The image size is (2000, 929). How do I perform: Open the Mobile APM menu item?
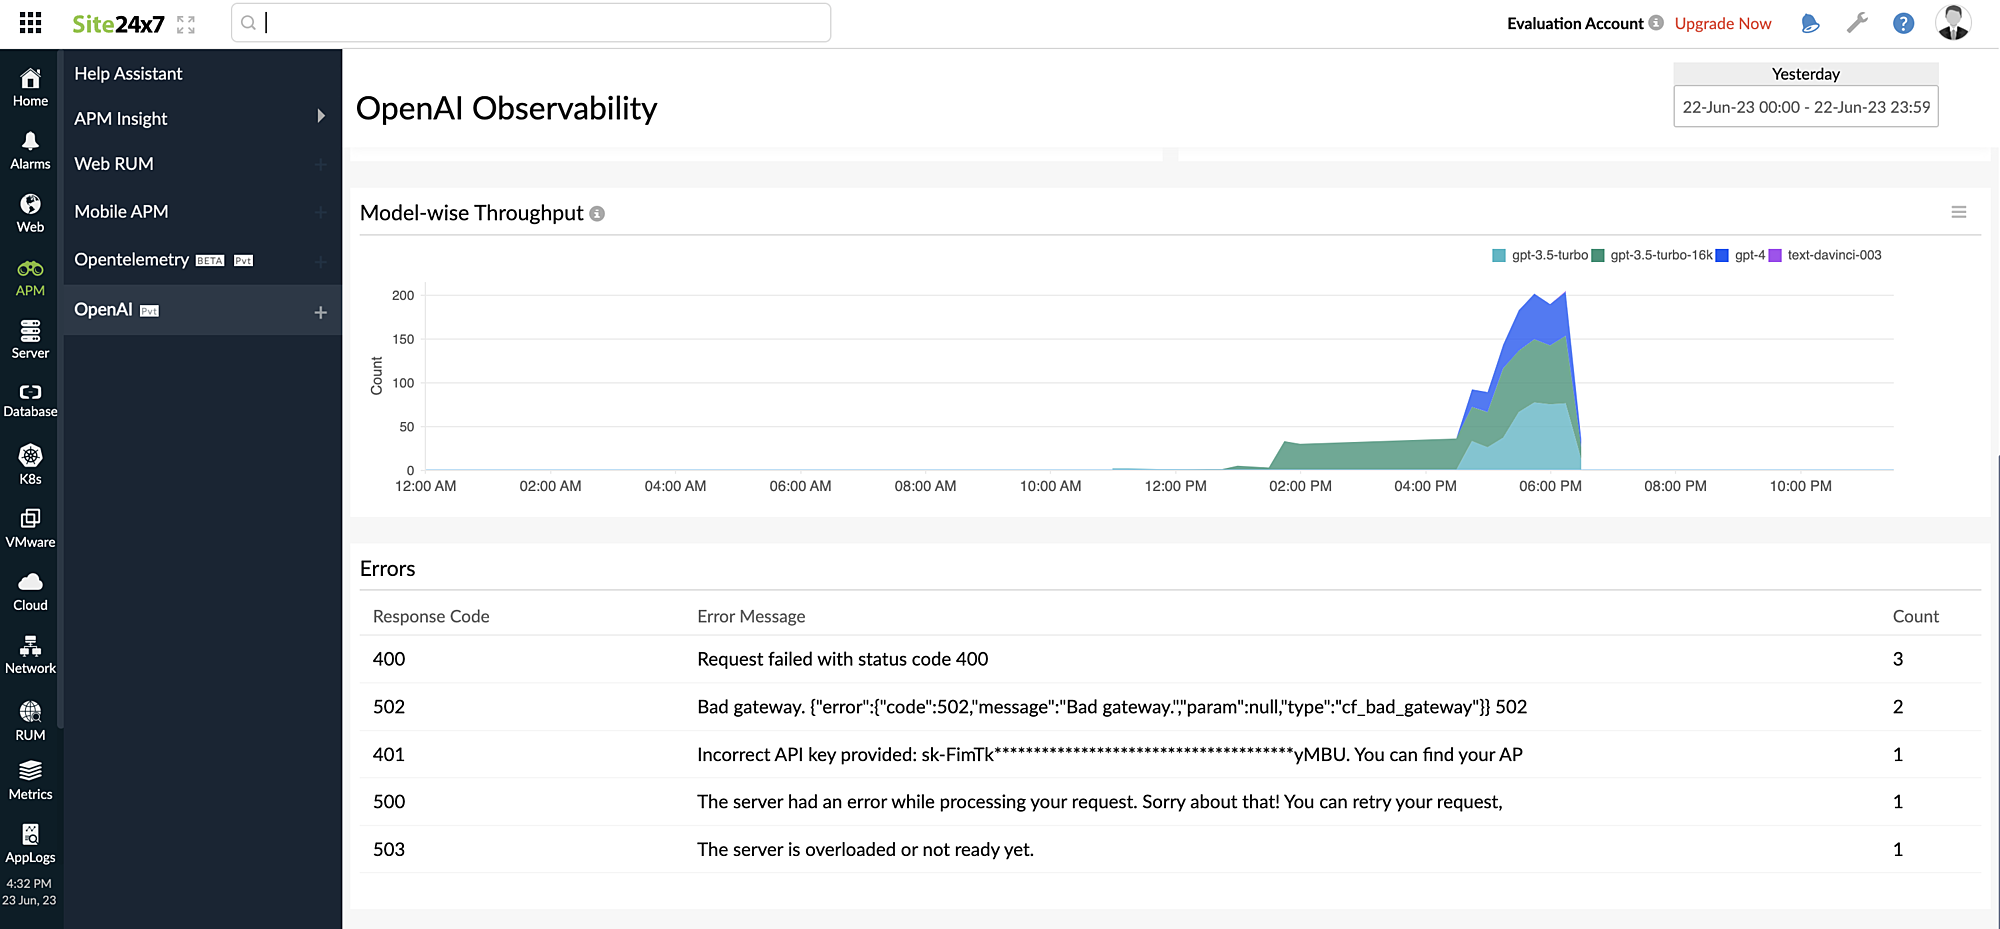(x=121, y=211)
